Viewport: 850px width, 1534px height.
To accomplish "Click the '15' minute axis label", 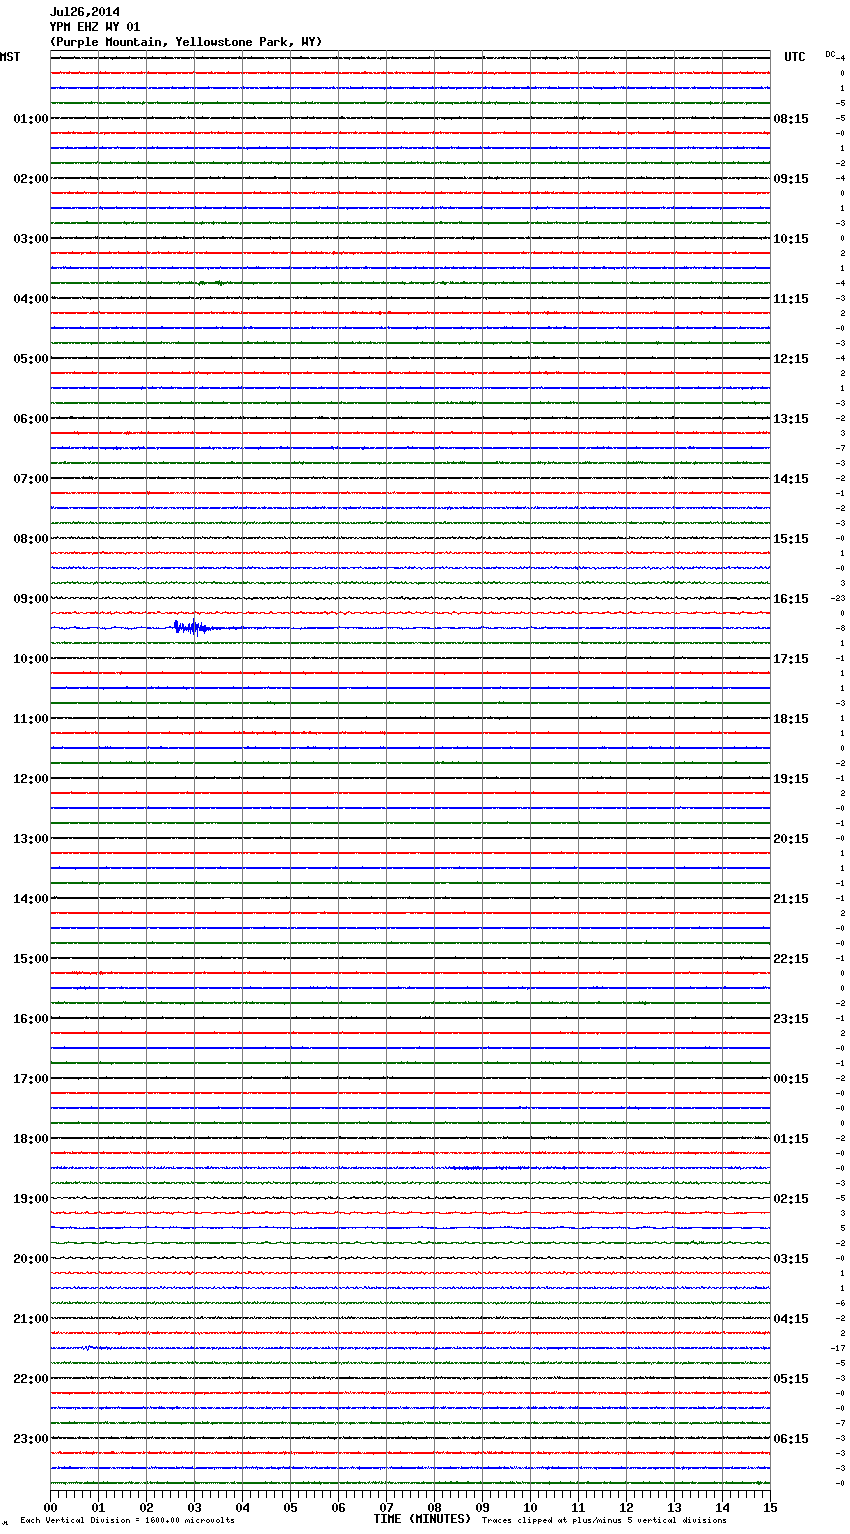I will tap(770, 1508).
